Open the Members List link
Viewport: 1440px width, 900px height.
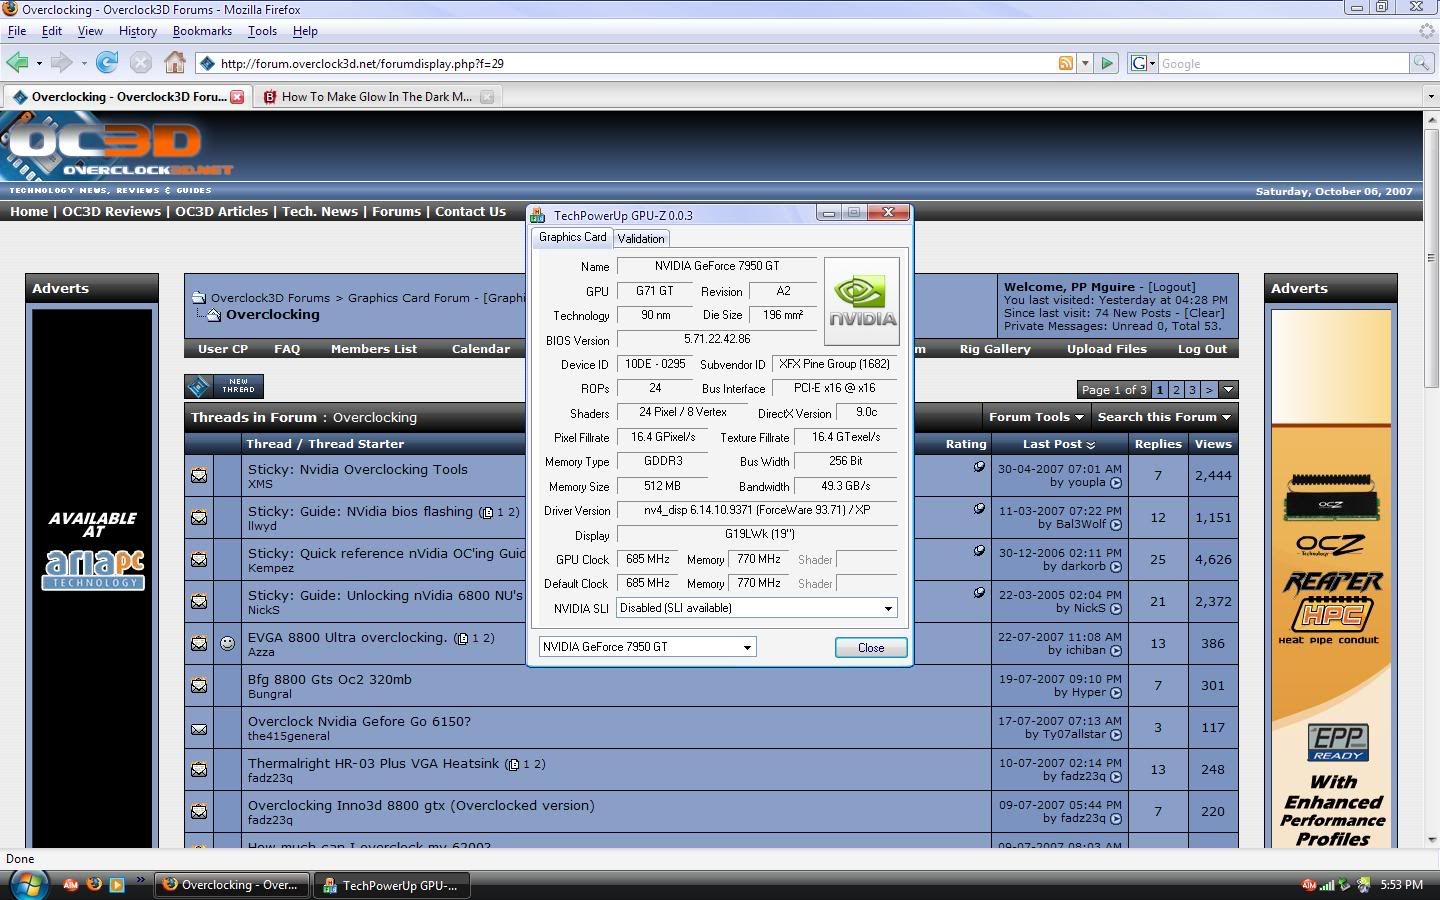[374, 349]
